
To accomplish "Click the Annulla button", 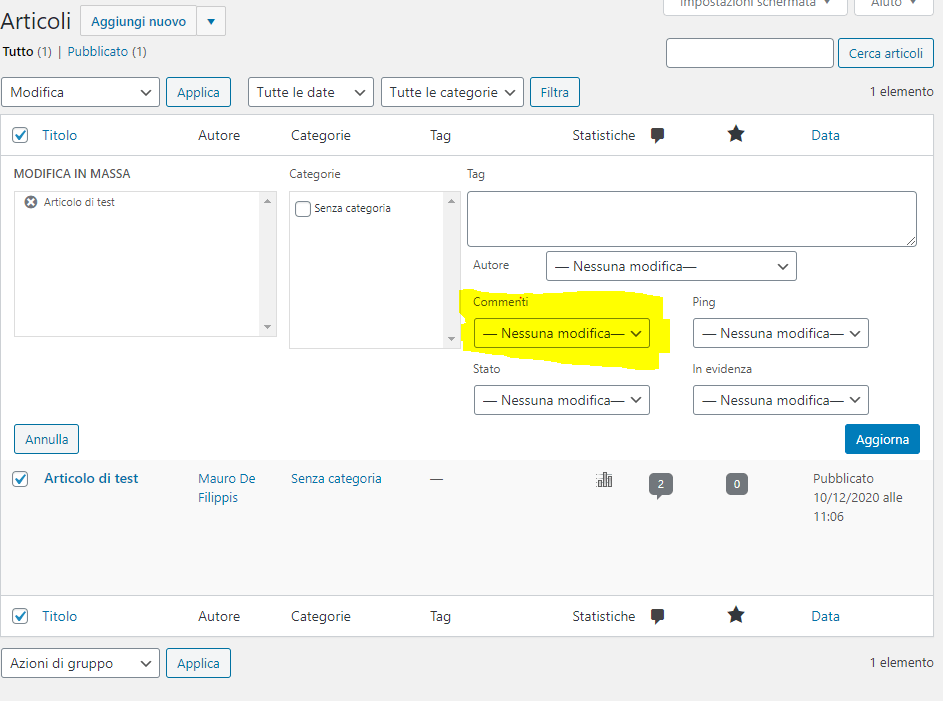I will coord(46,439).
